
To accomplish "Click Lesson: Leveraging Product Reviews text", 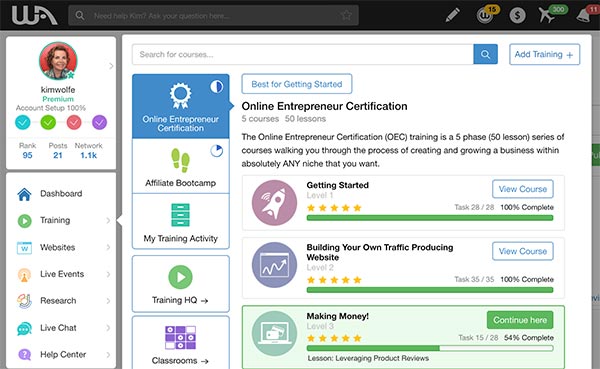I will point(368,358).
